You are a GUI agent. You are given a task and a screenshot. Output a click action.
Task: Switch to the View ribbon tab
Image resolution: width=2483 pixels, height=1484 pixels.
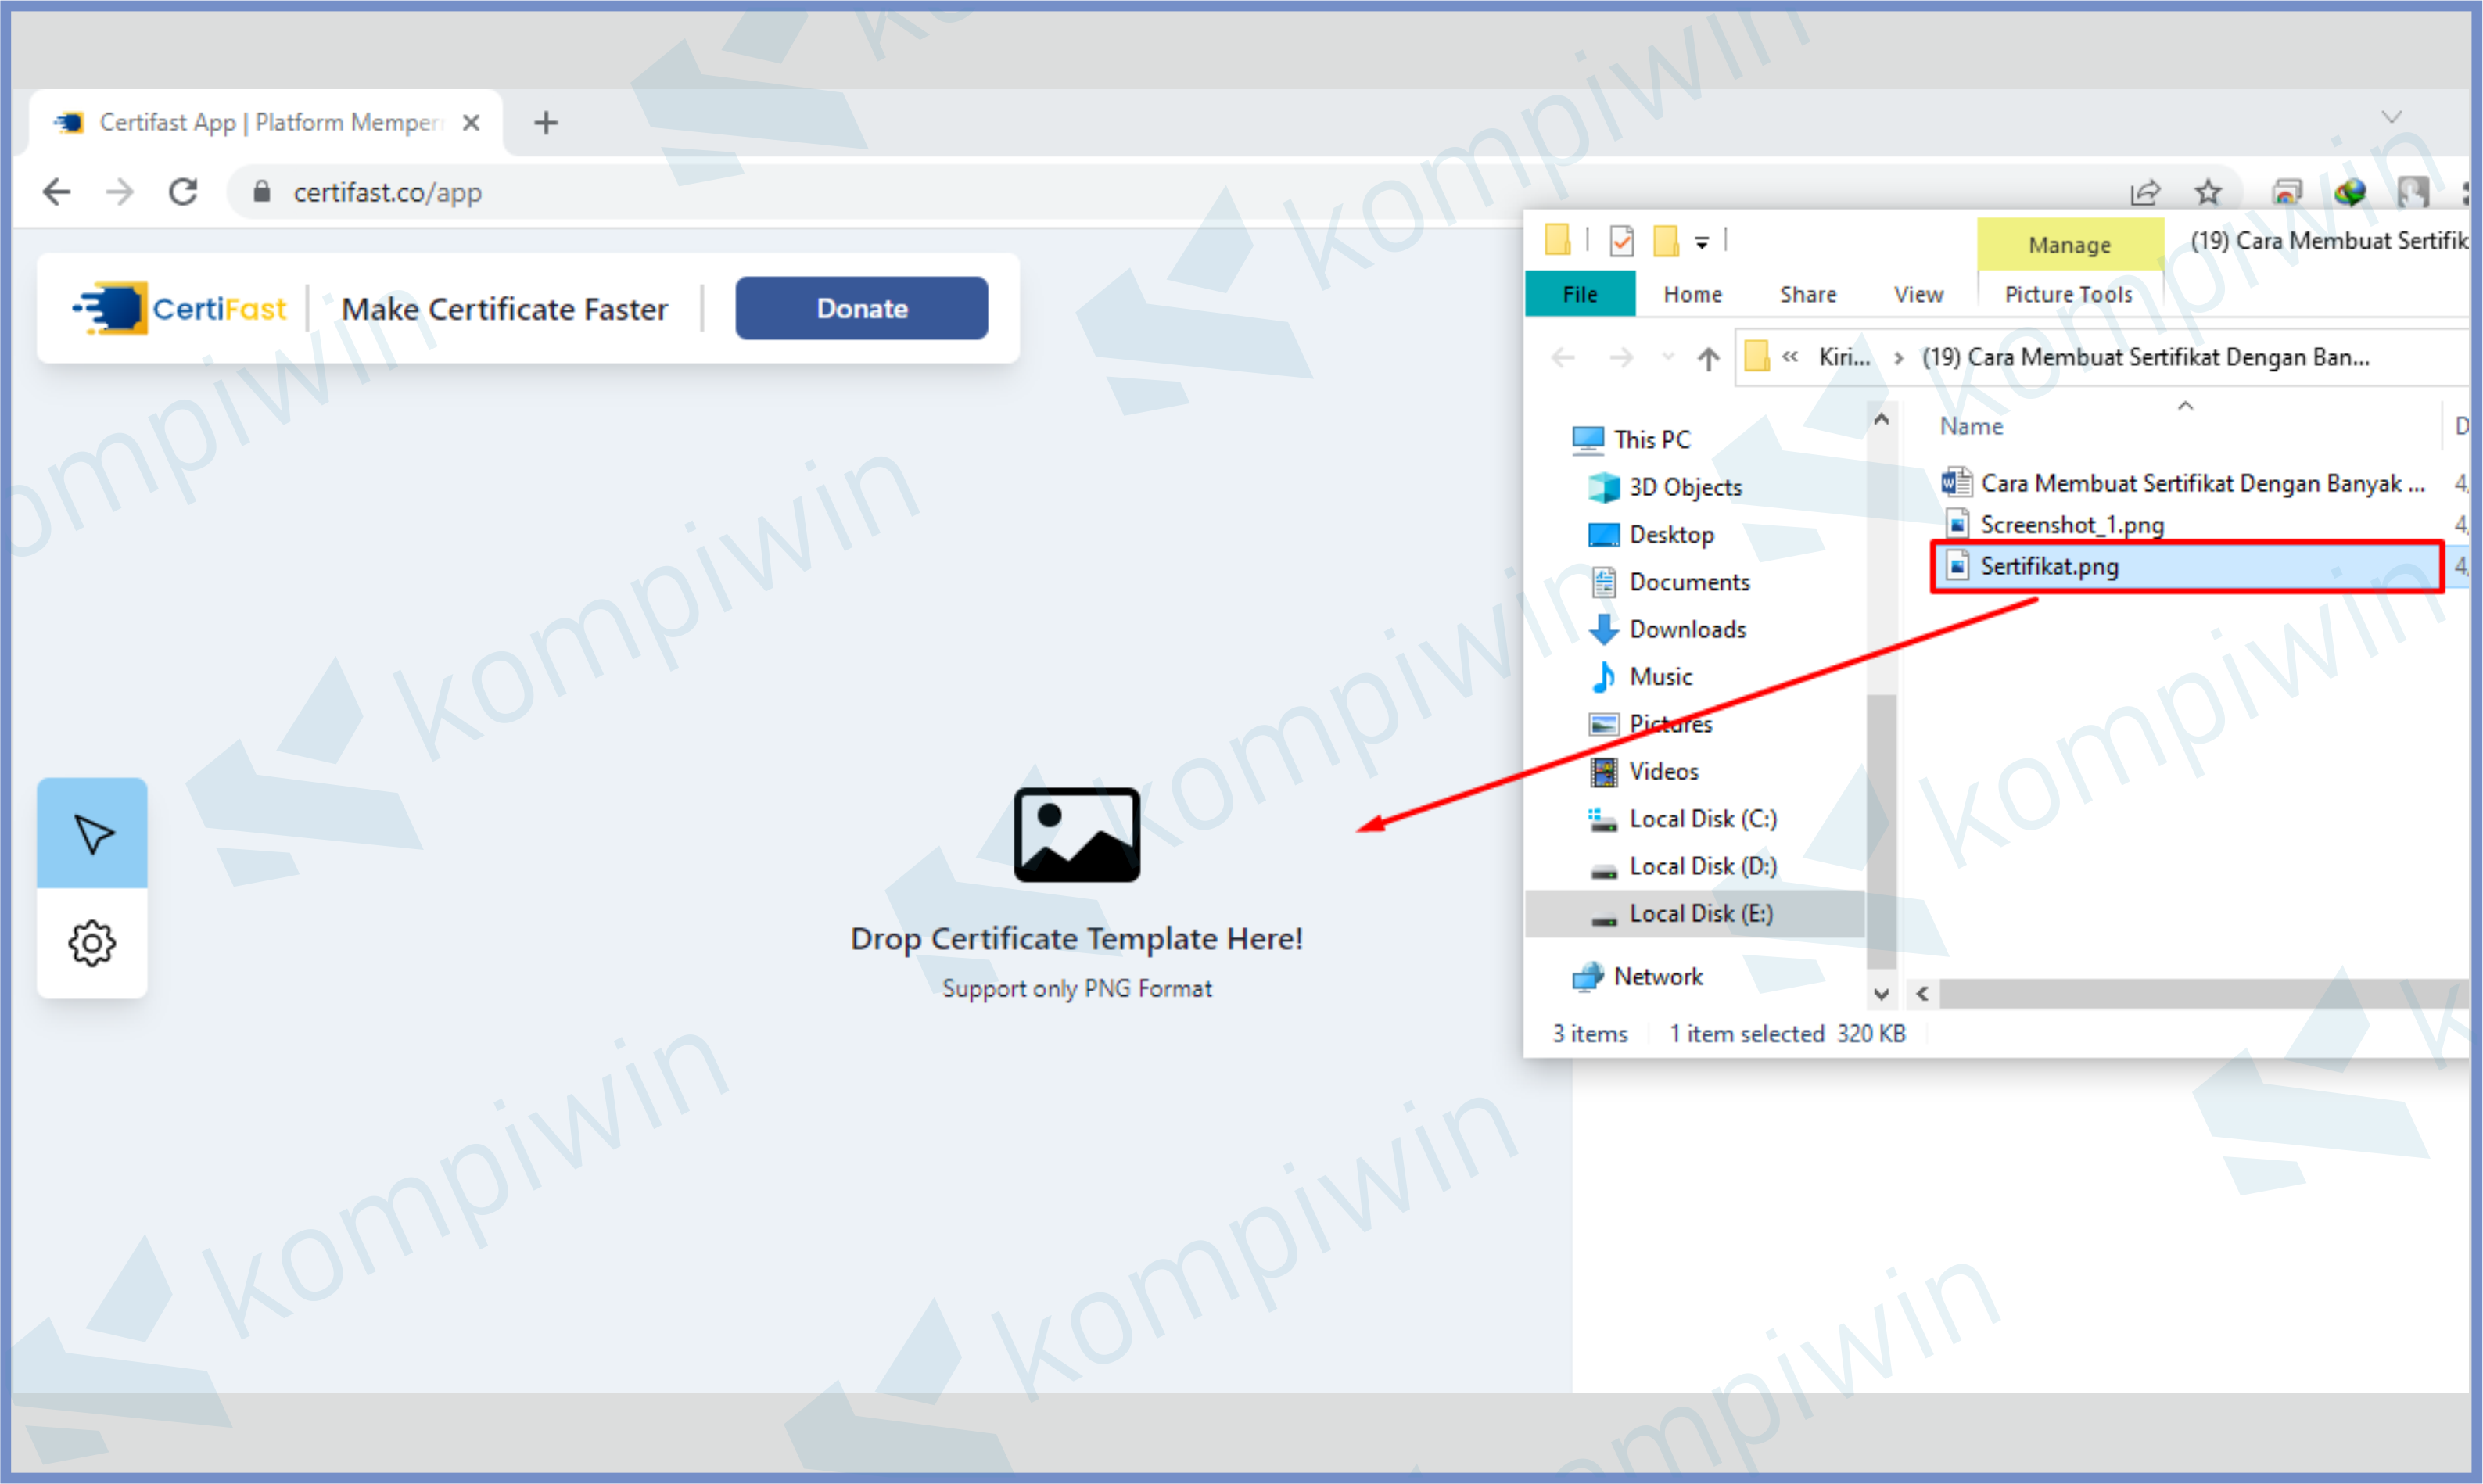(1918, 294)
